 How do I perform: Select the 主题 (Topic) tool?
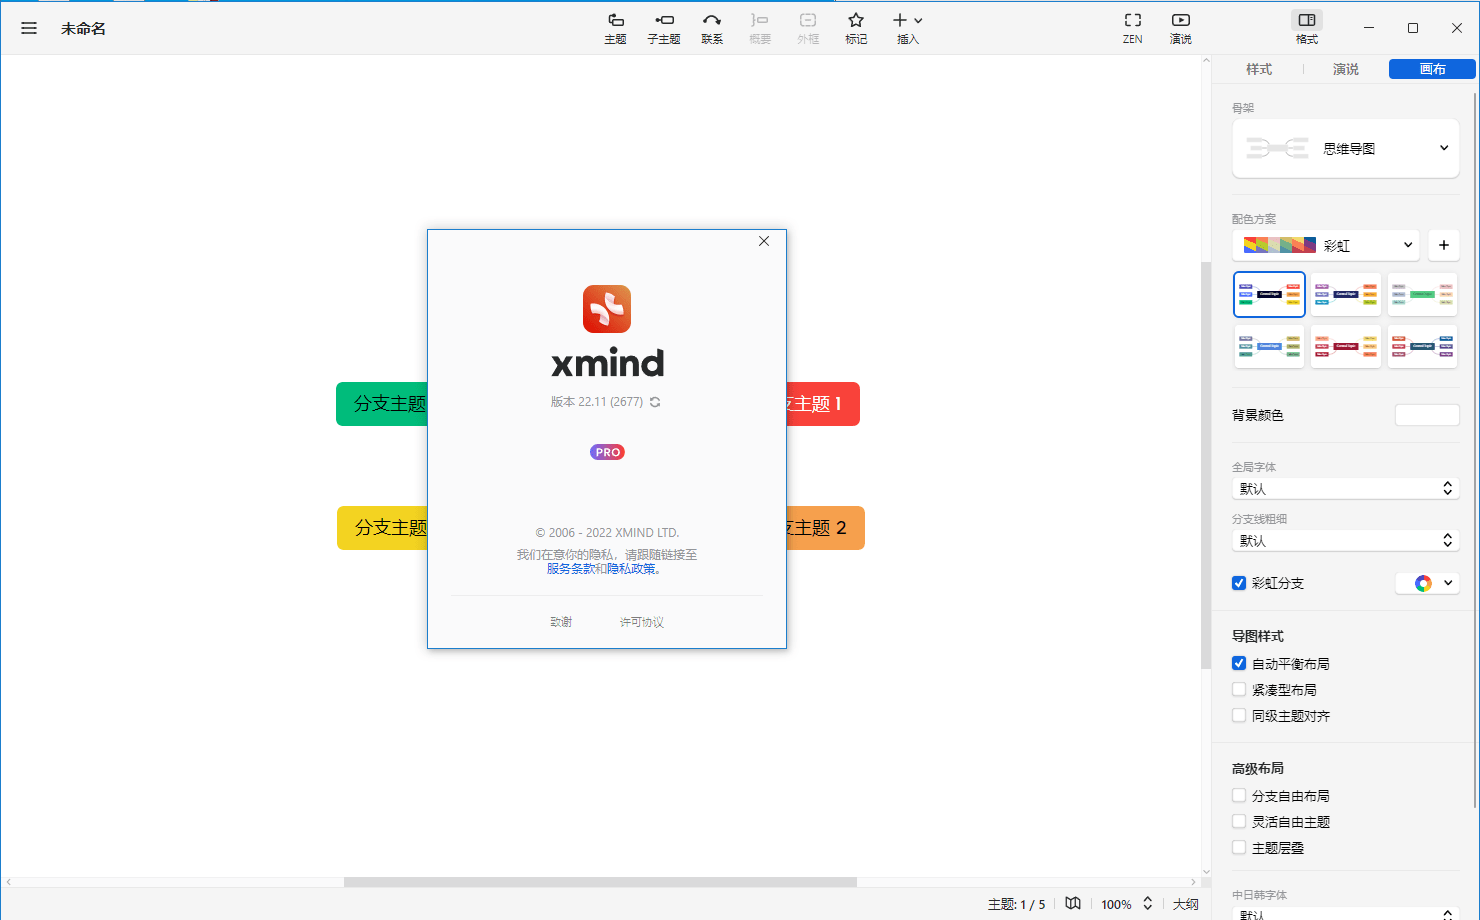pos(615,27)
